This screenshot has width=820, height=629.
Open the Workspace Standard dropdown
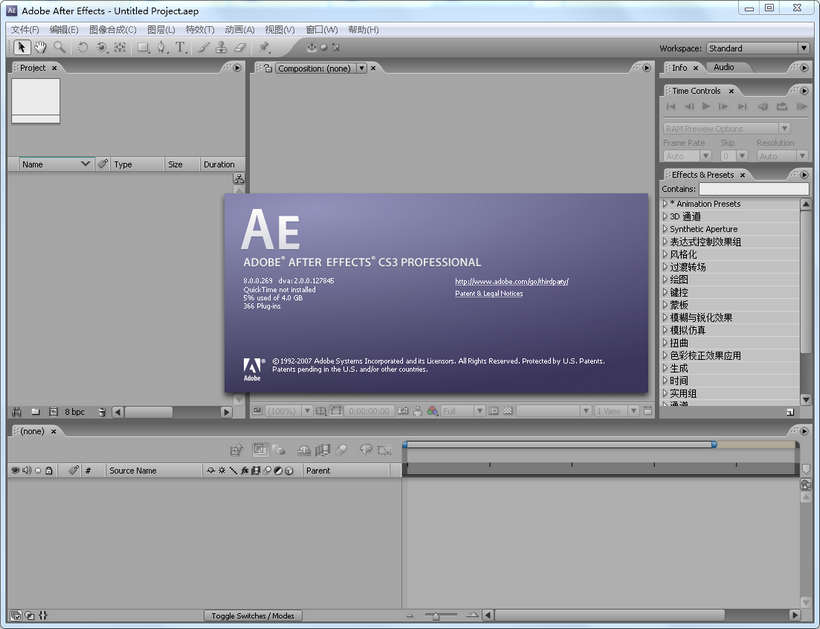(758, 48)
